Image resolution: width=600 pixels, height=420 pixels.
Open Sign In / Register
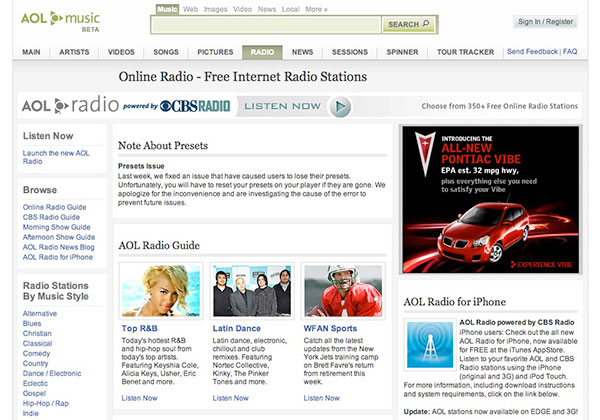point(545,22)
